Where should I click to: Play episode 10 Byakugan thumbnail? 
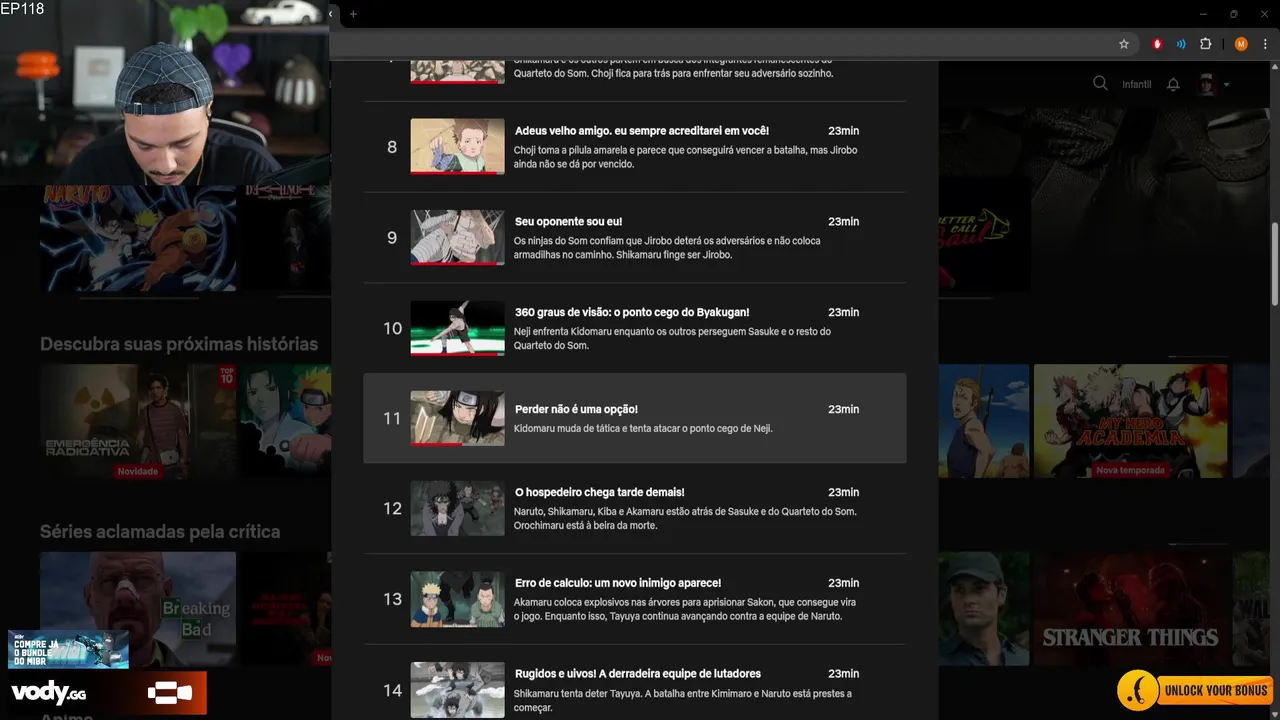(x=457, y=328)
